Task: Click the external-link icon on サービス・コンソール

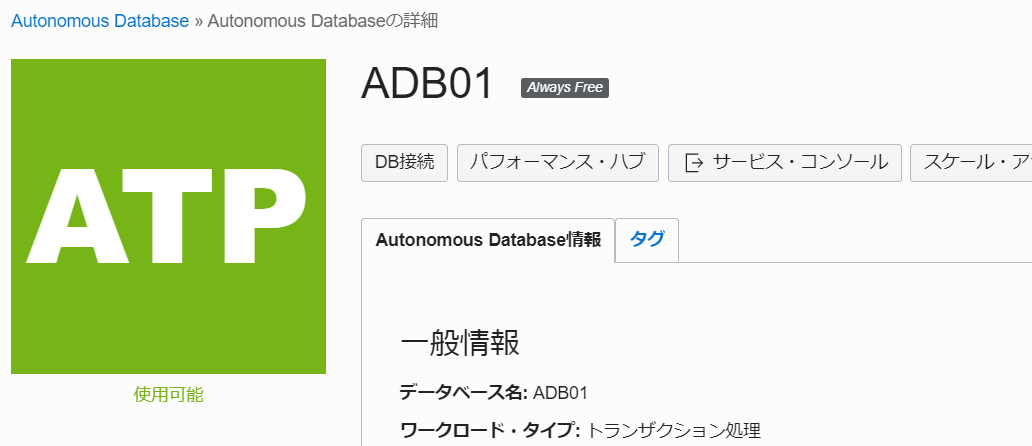Action: pyautogui.click(x=694, y=162)
